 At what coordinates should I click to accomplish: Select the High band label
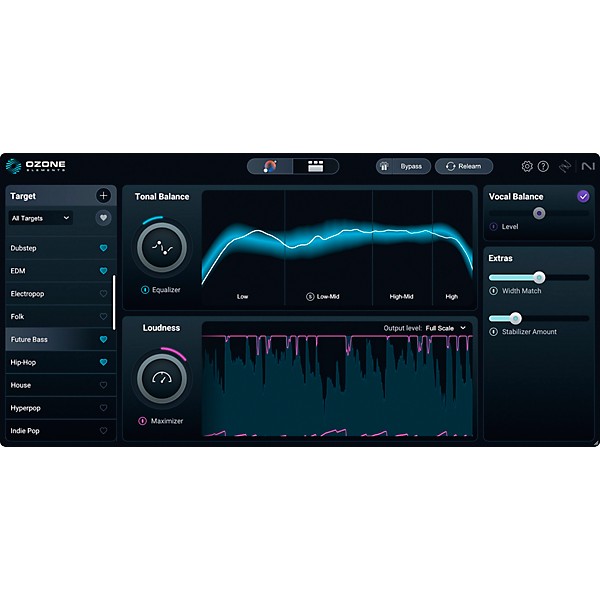[x=452, y=297]
